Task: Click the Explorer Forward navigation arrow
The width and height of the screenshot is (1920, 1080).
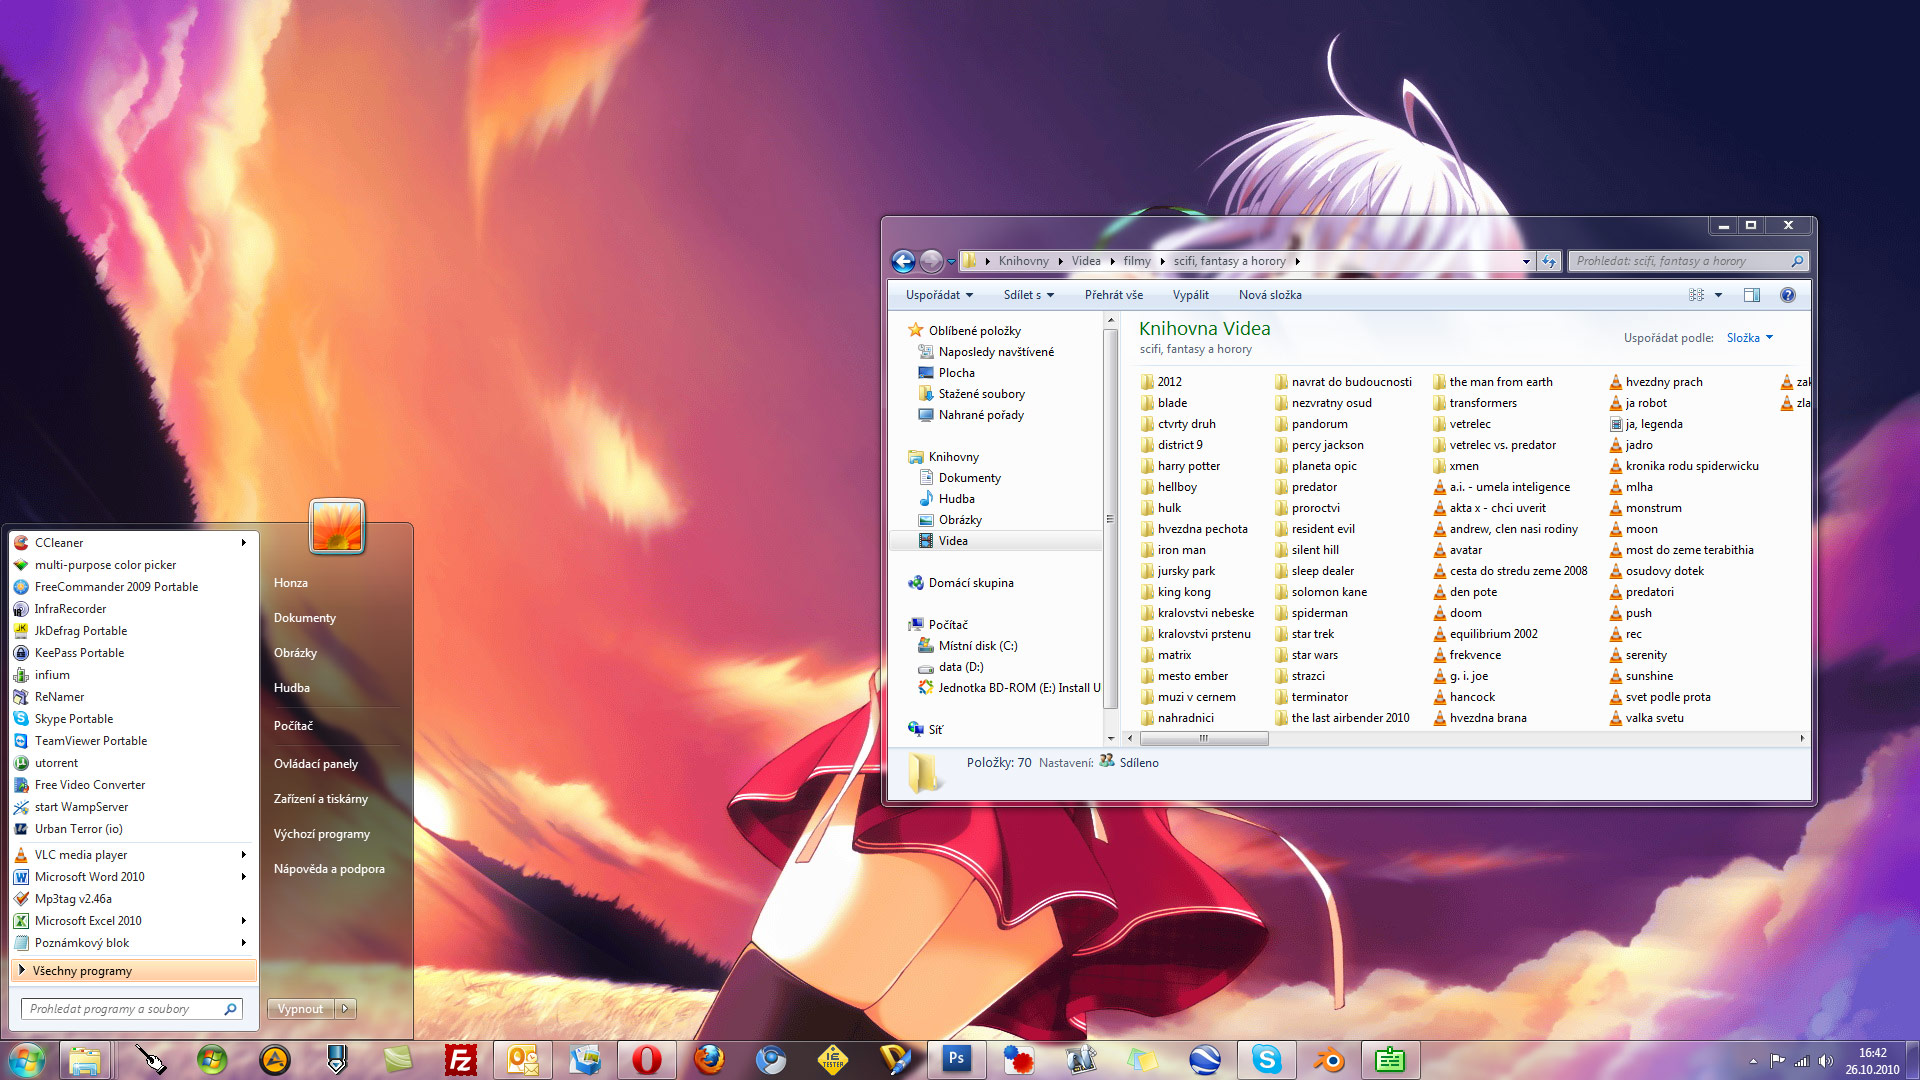Action: pos(931,261)
